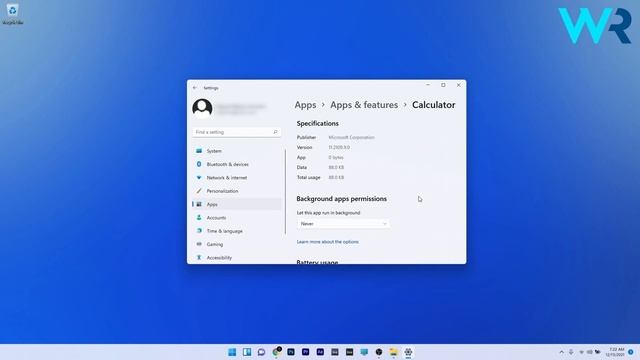This screenshot has width=640, height=360.
Task: Maximize the Settings window
Action: 443,85
